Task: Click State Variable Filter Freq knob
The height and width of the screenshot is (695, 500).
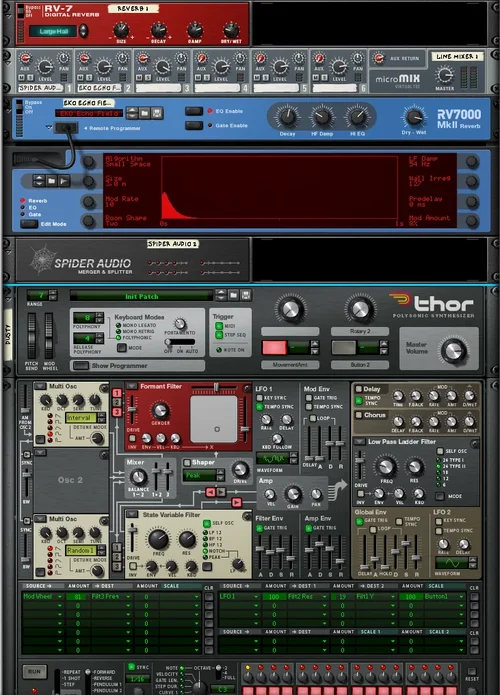Action: [158, 539]
